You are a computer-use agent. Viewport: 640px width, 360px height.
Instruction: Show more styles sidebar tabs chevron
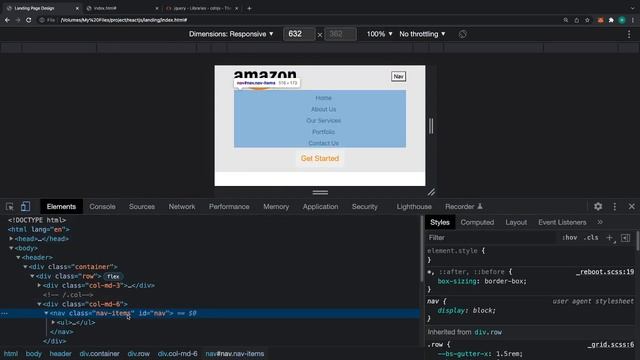tap(600, 222)
